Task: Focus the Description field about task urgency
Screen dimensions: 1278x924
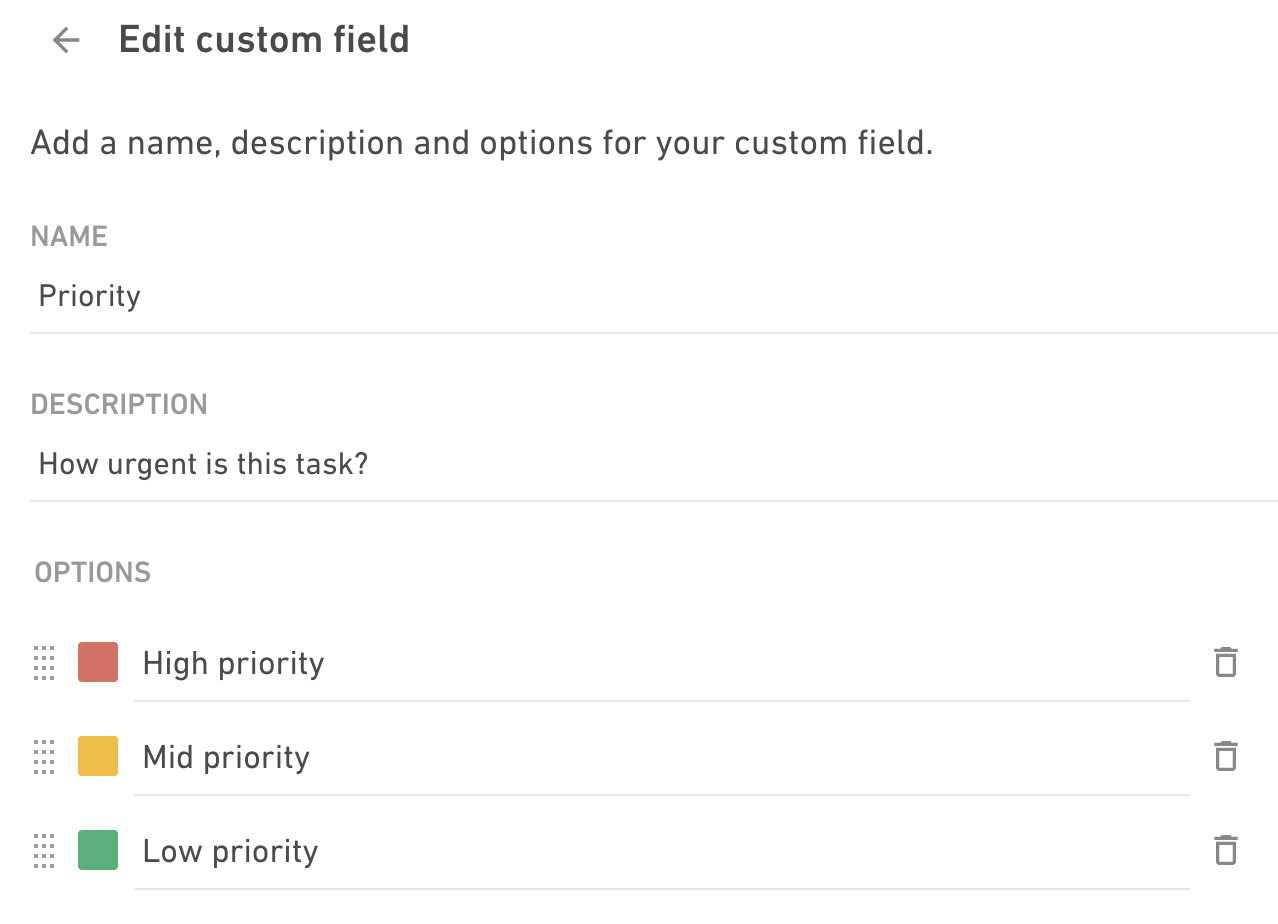Action: tap(654, 465)
